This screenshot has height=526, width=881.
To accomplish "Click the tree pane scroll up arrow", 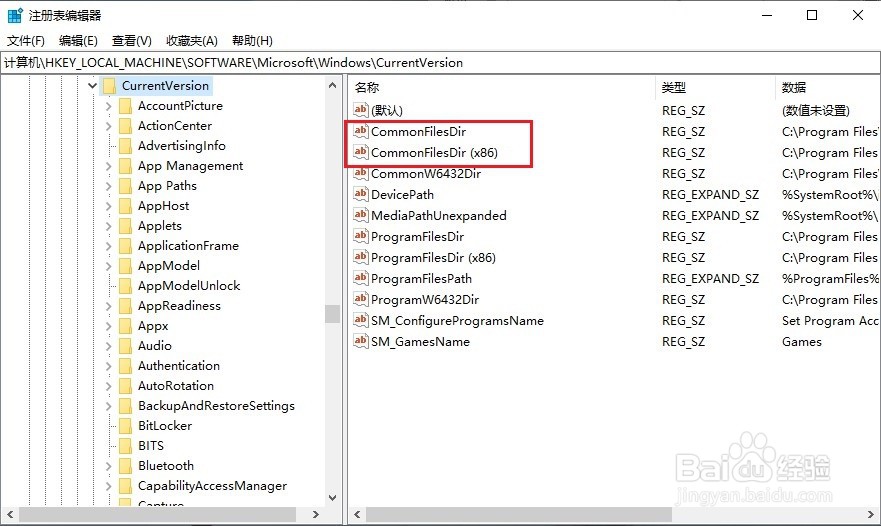I will pyautogui.click(x=332, y=85).
